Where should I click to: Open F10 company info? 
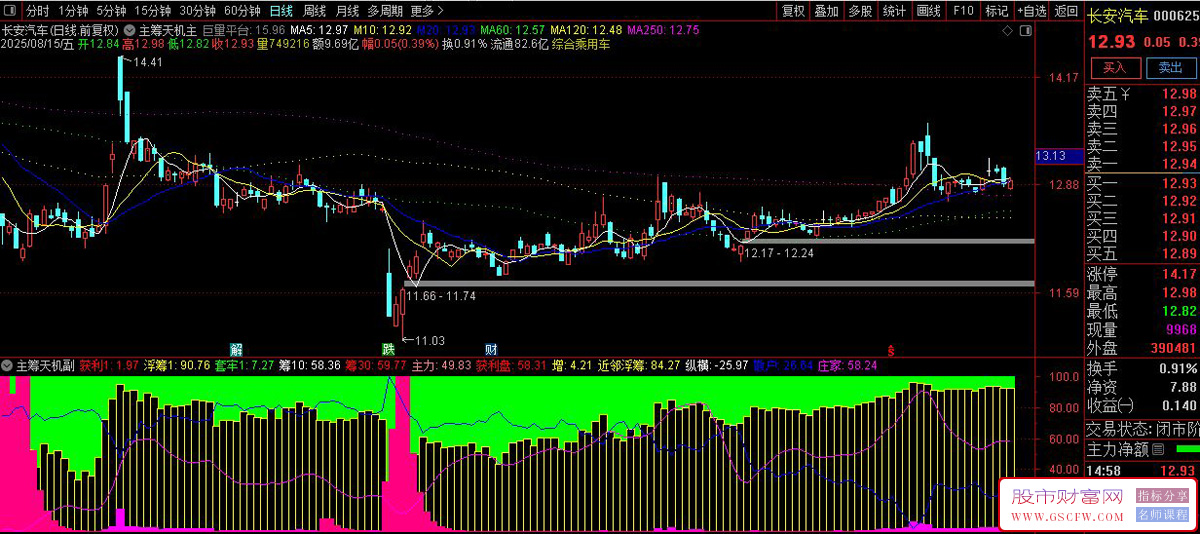[963, 11]
